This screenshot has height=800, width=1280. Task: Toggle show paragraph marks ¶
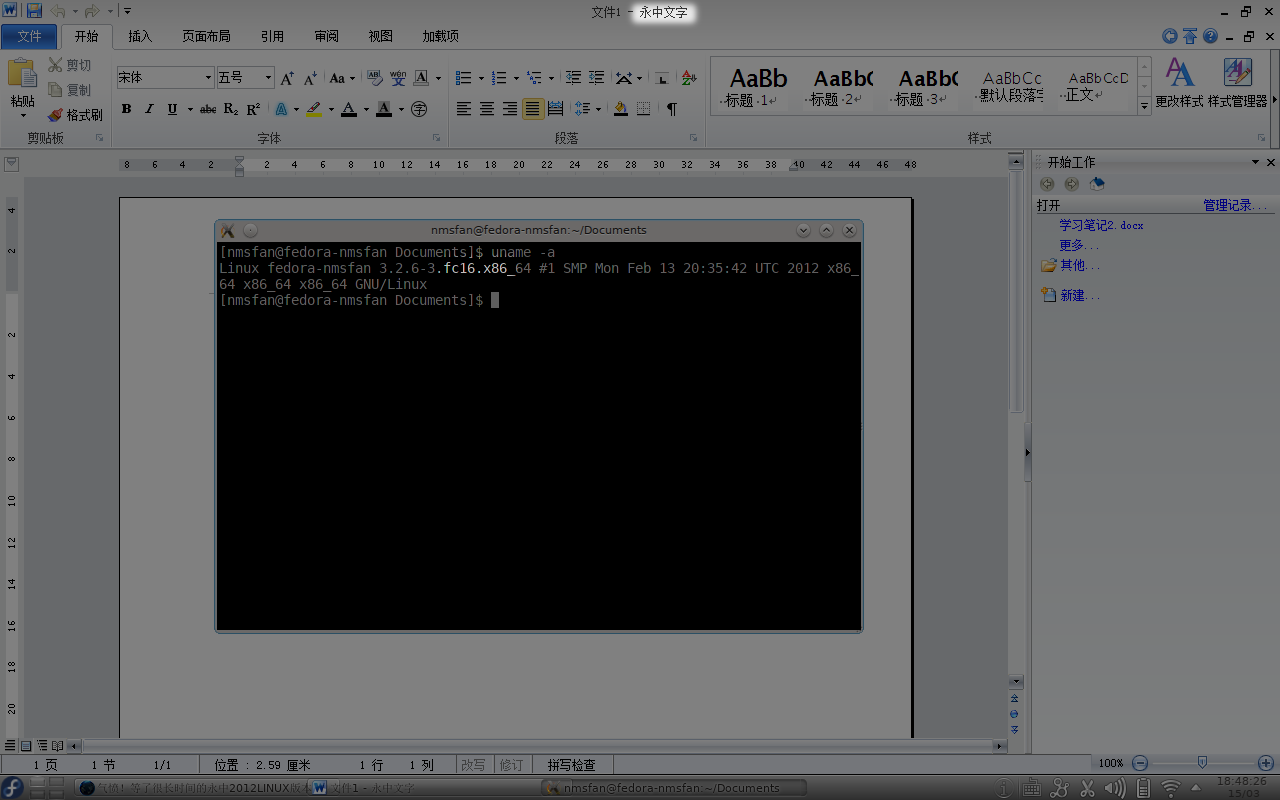(672, 109)
